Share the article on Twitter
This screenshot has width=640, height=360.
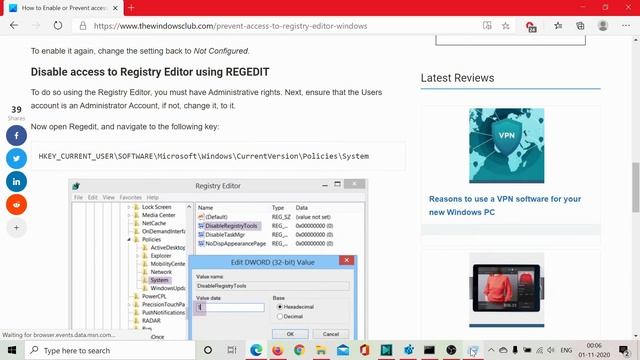(x=16, y=158)
